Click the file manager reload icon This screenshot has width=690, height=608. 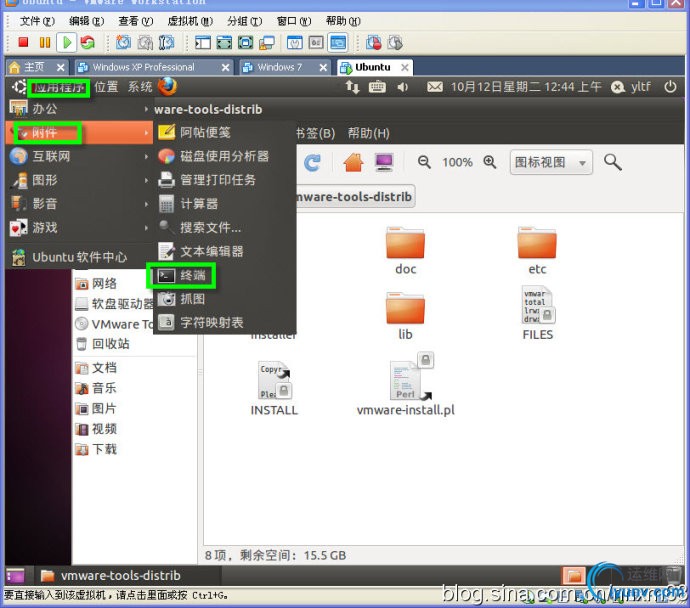(x=312, y=163)
